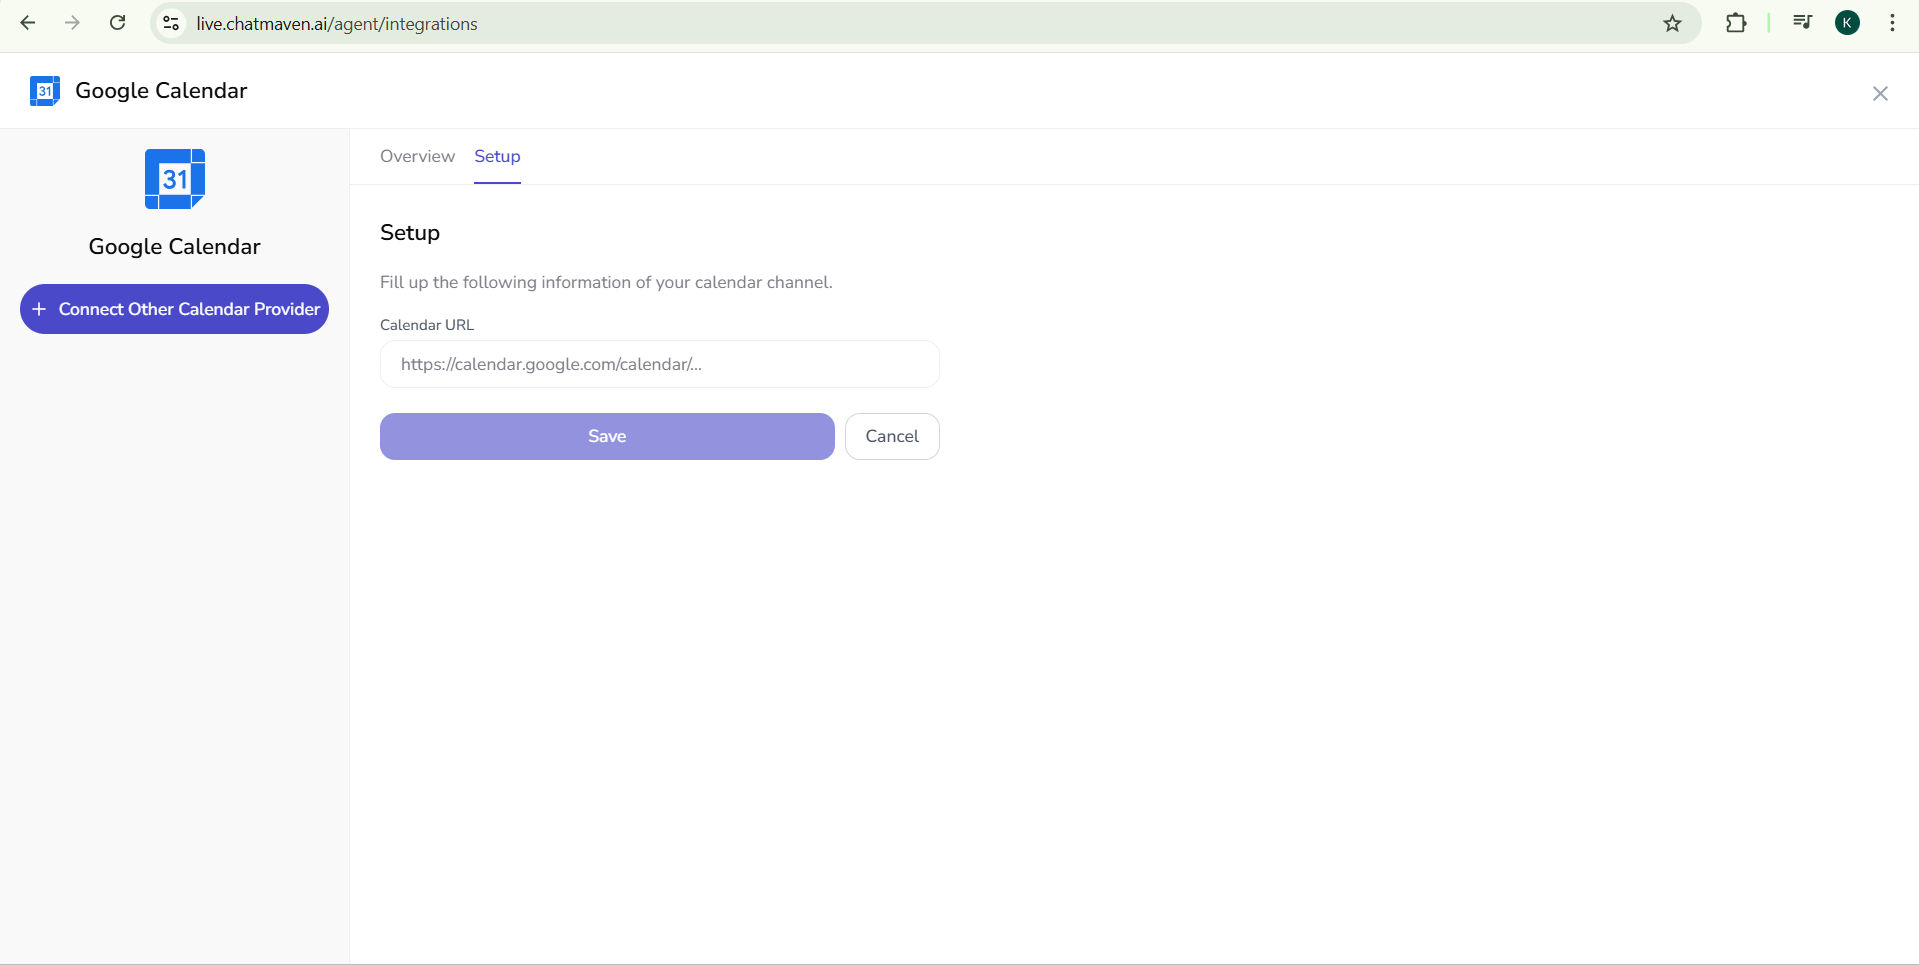Click the Save button
The image size is (1919, 965).
pos(607,436)
